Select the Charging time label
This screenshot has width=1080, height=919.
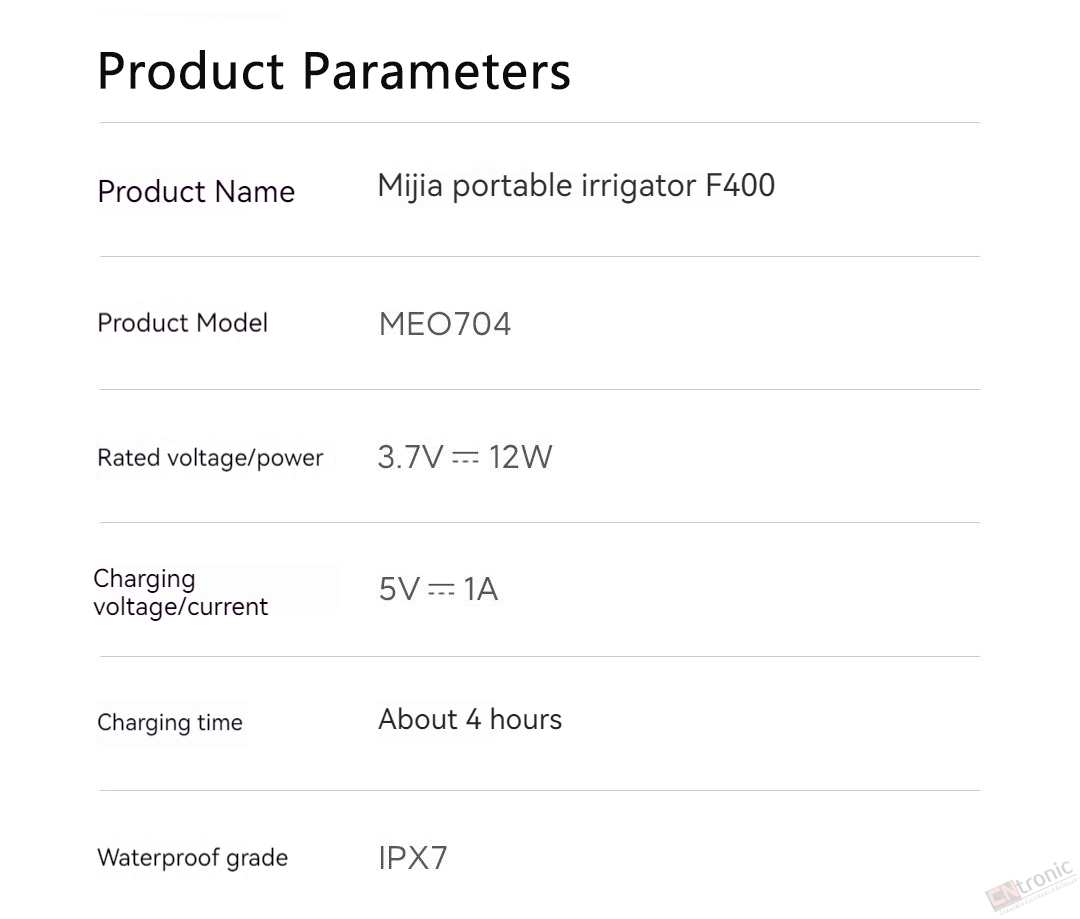(170, 723)
